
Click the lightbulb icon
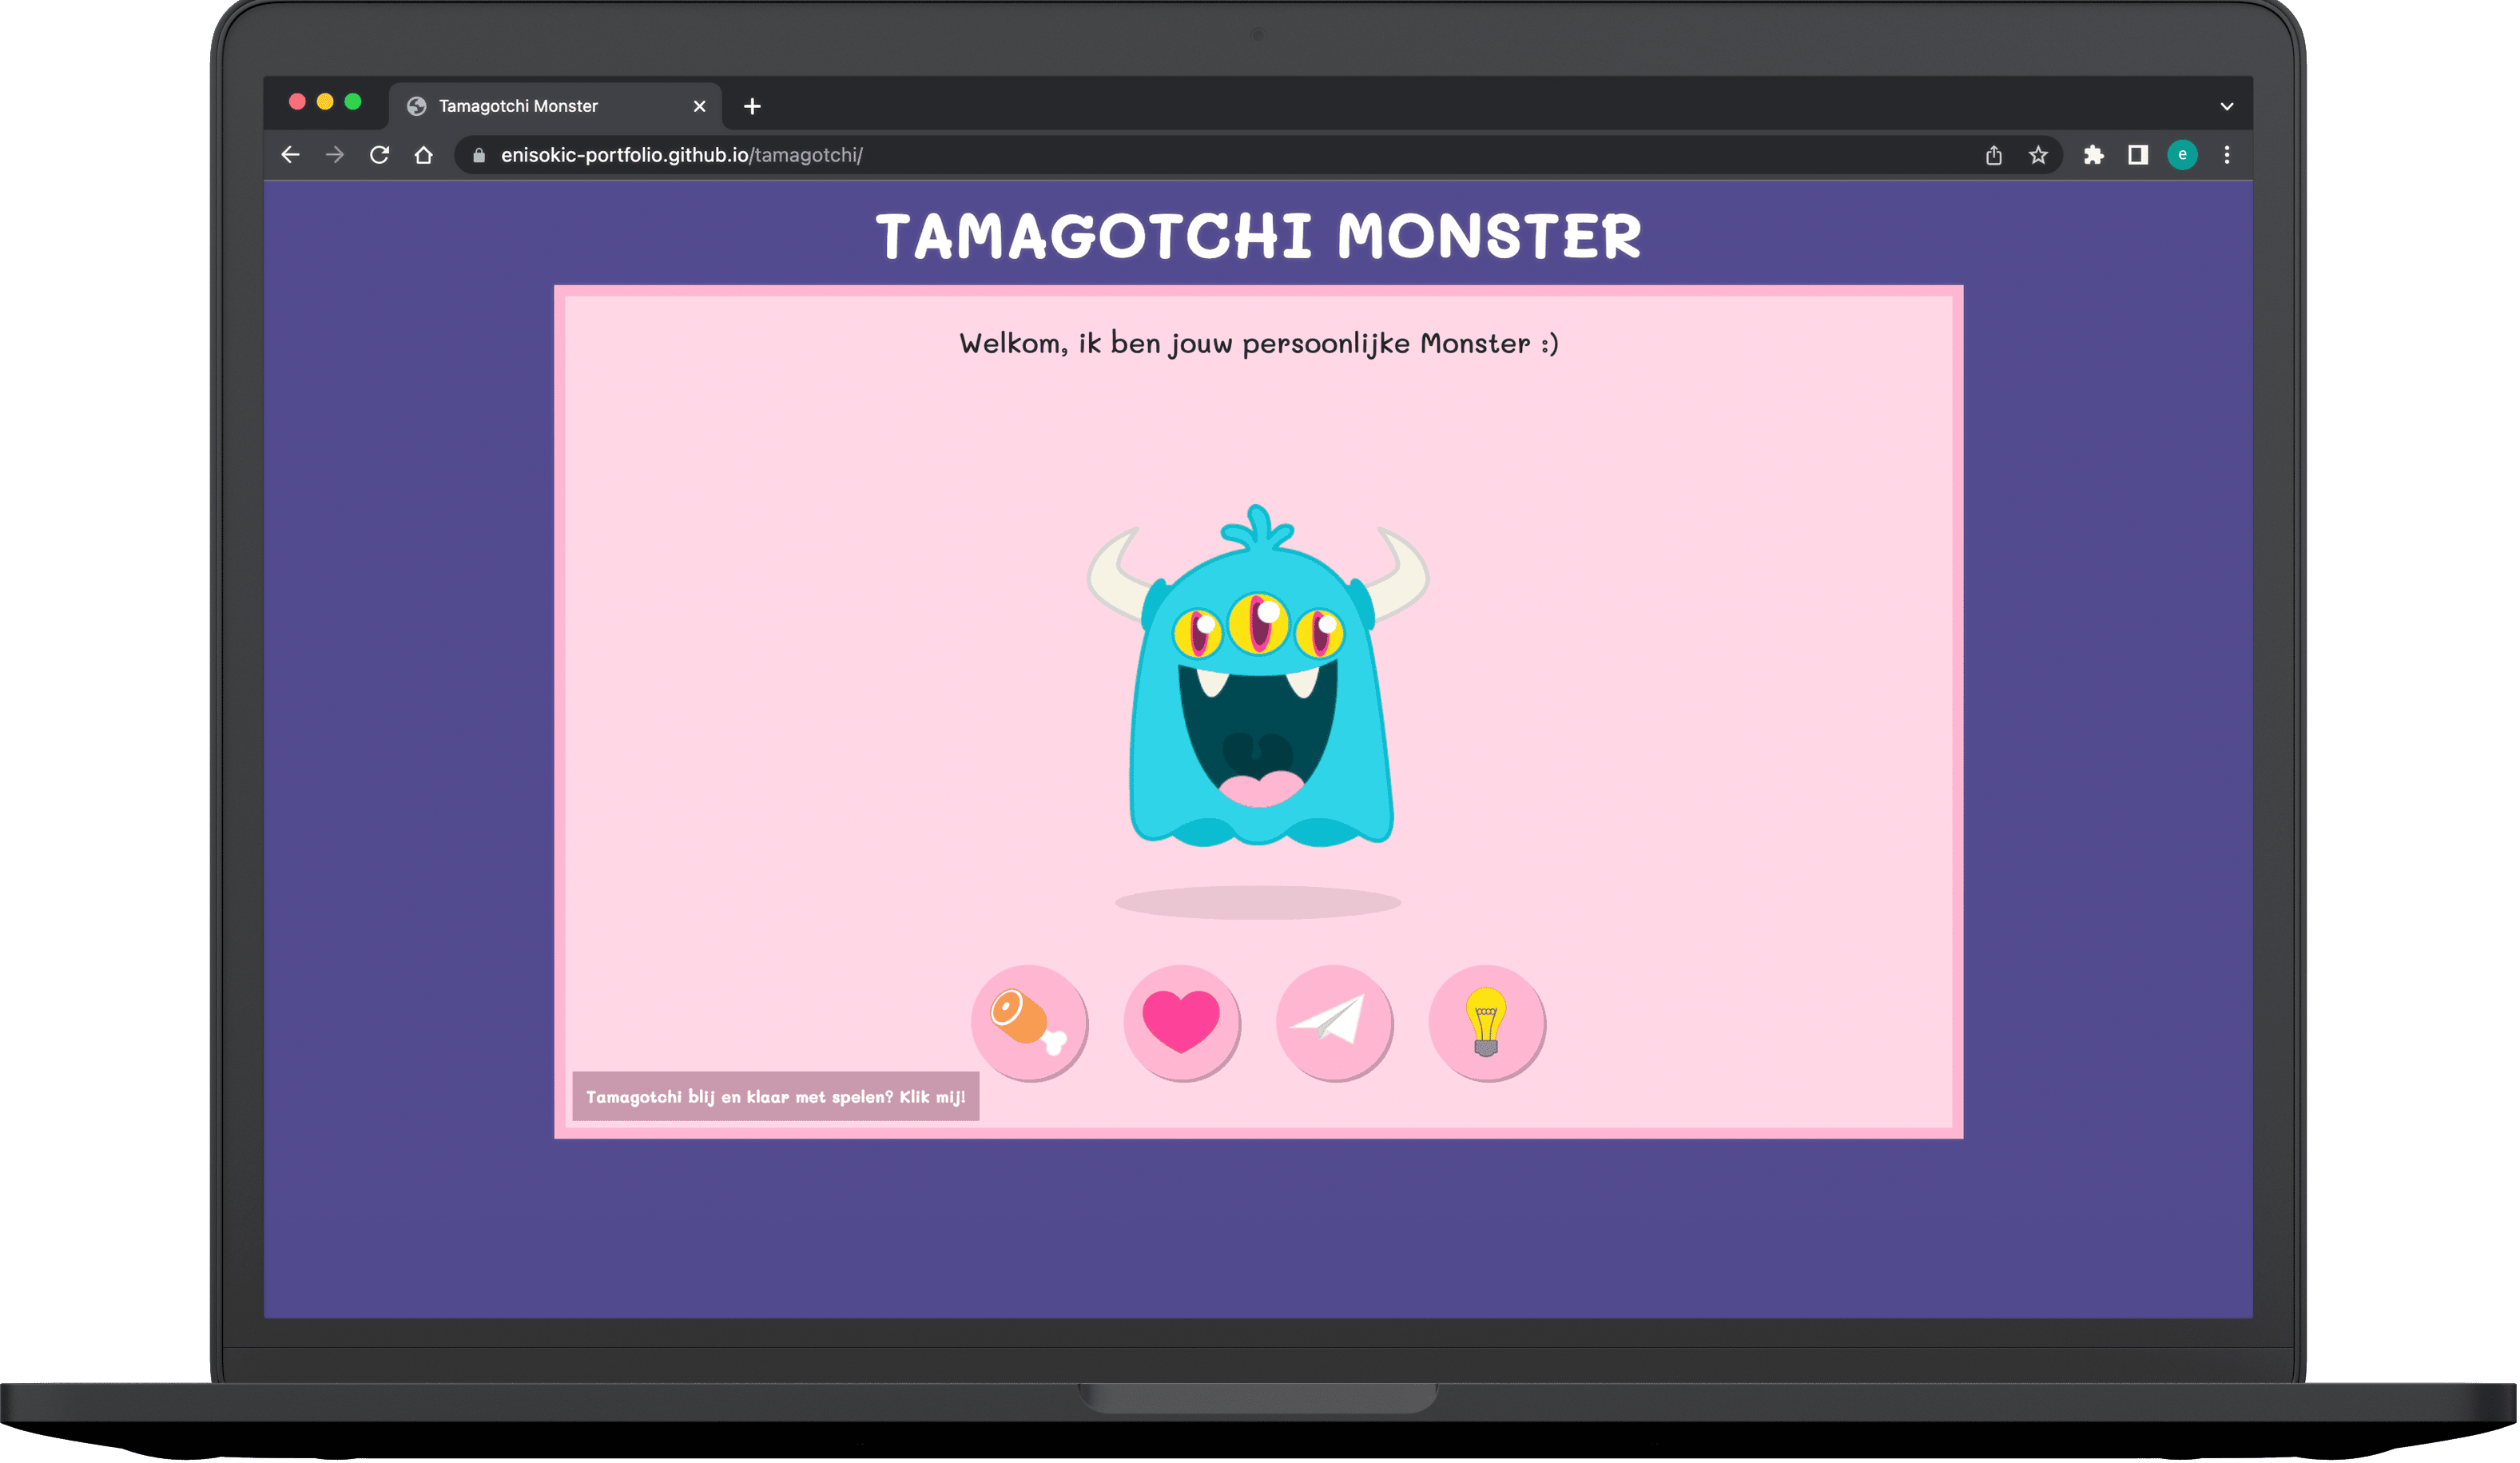tap(1486, 1022)
